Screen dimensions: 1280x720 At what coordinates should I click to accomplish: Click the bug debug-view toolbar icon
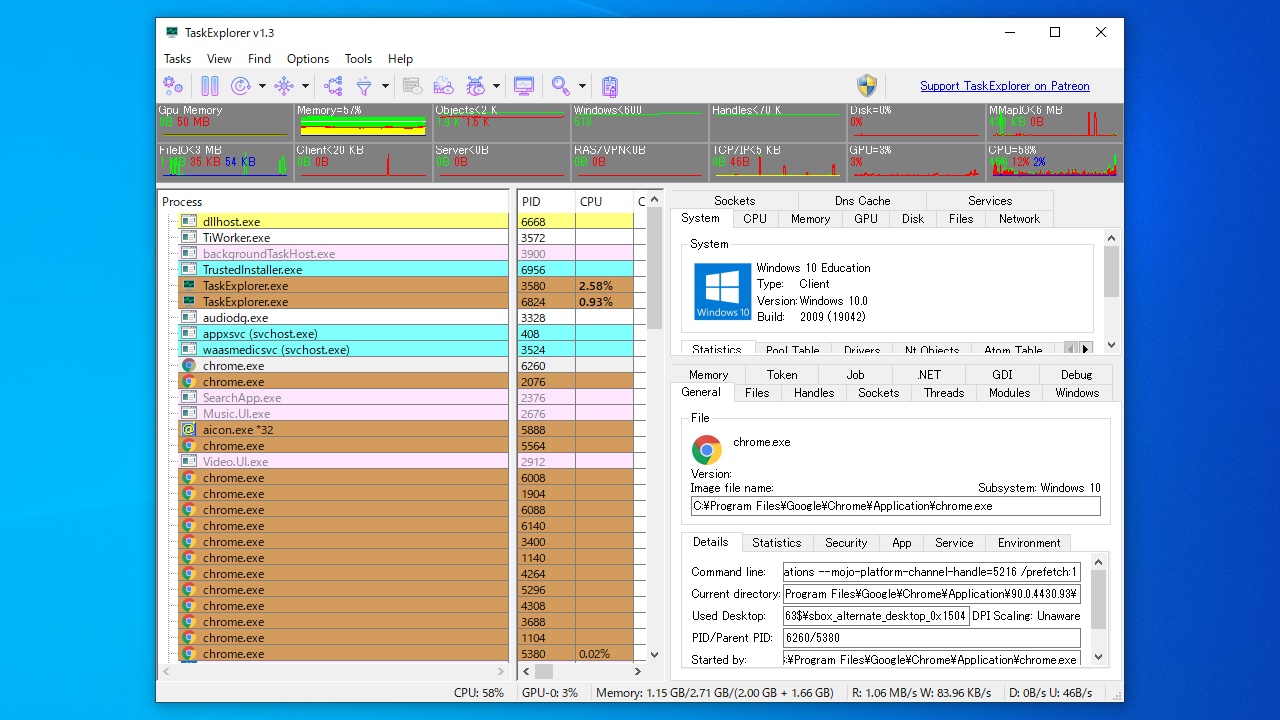tap(476, 86)
